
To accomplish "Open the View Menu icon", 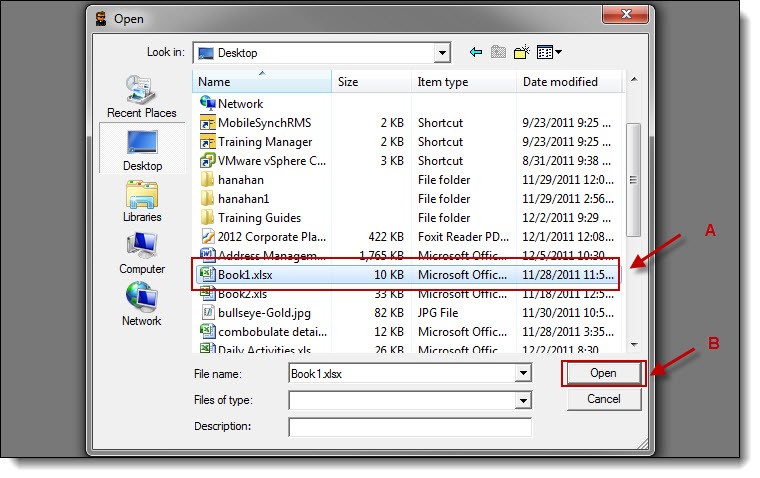I will tap(549, 52).
